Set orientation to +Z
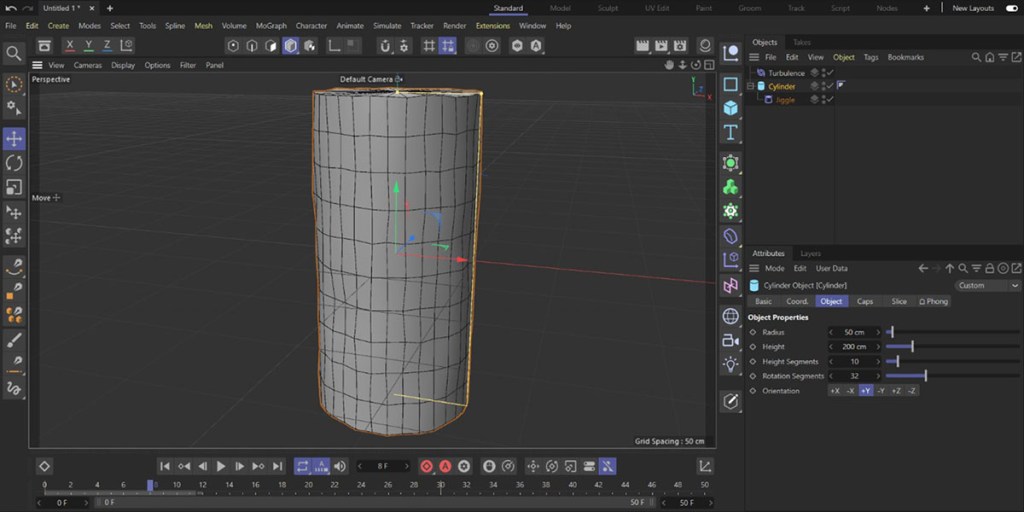 point(896,391)
